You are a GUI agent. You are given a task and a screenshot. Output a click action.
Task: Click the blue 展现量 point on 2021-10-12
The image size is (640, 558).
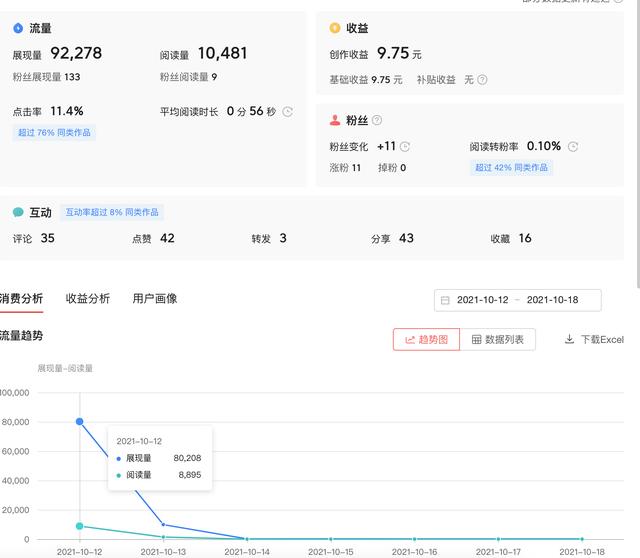pos(80,421)
